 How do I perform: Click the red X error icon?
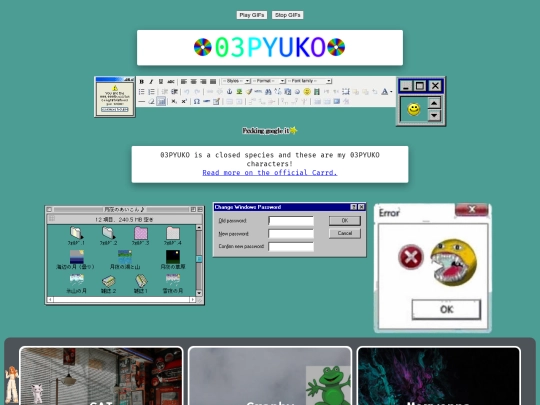click(411, 257)
